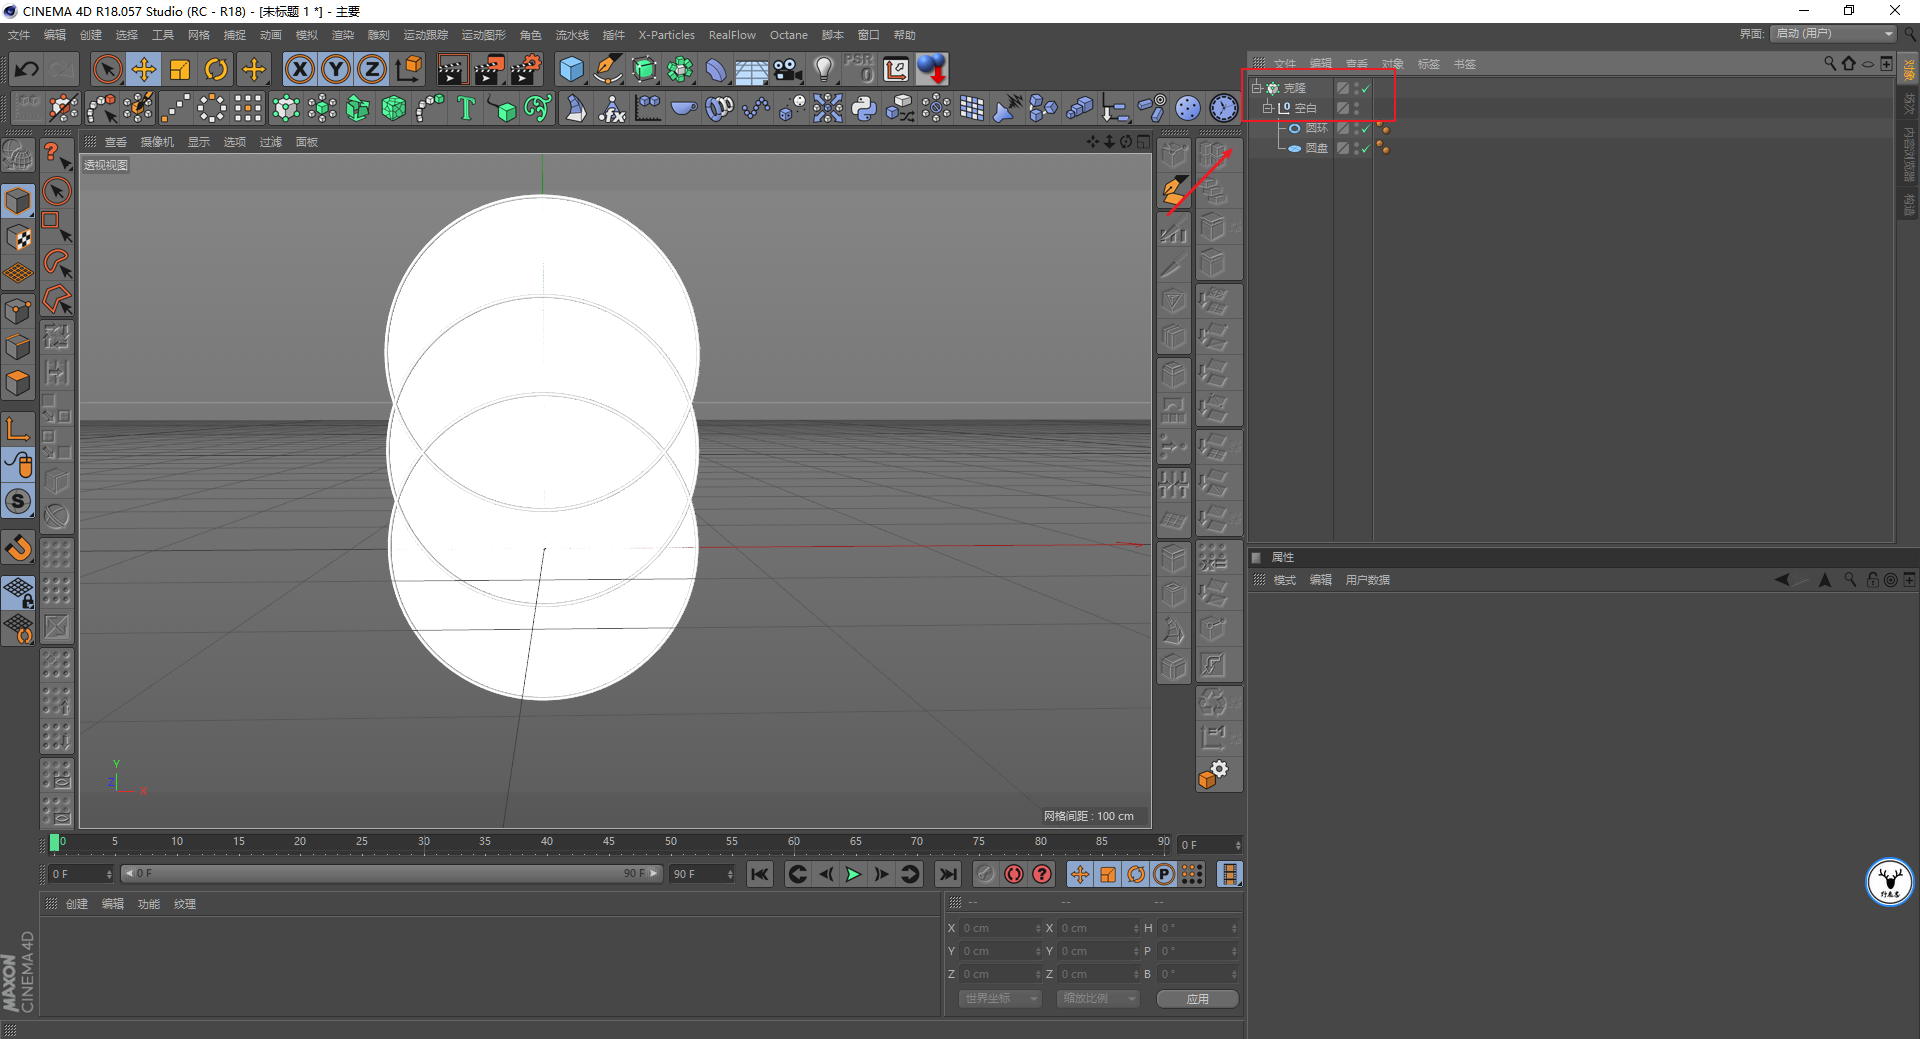Click the green Array modeling objects icon
This screenshot has height=1039, width=1920.
(681, 69)
